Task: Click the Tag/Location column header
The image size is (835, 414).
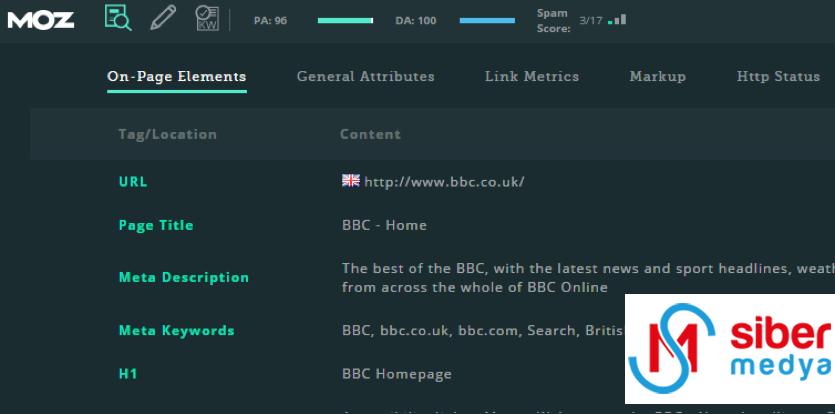Action: 168,134
